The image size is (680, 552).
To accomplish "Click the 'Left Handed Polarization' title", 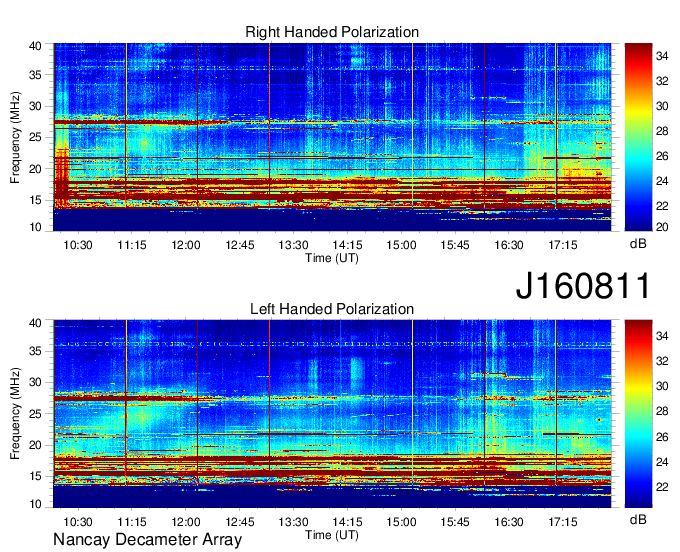I will [332, 309].
